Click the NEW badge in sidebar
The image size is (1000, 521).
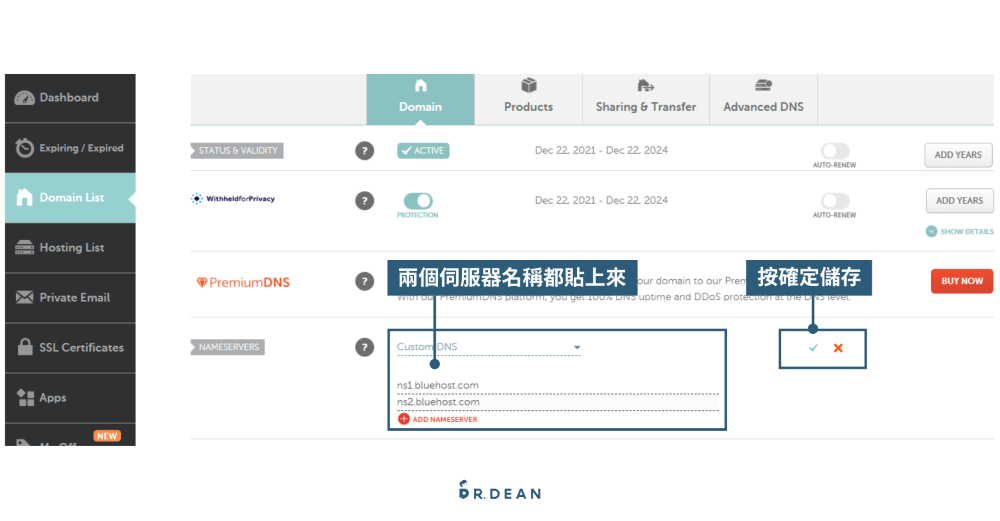tap(107, 436)
